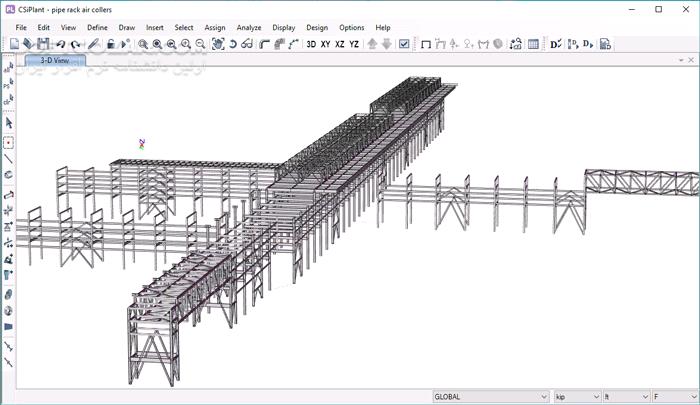
Task: Toggle the checkbox icon in the toolbar
Action: pyautogui.click(x=404, y=44)
